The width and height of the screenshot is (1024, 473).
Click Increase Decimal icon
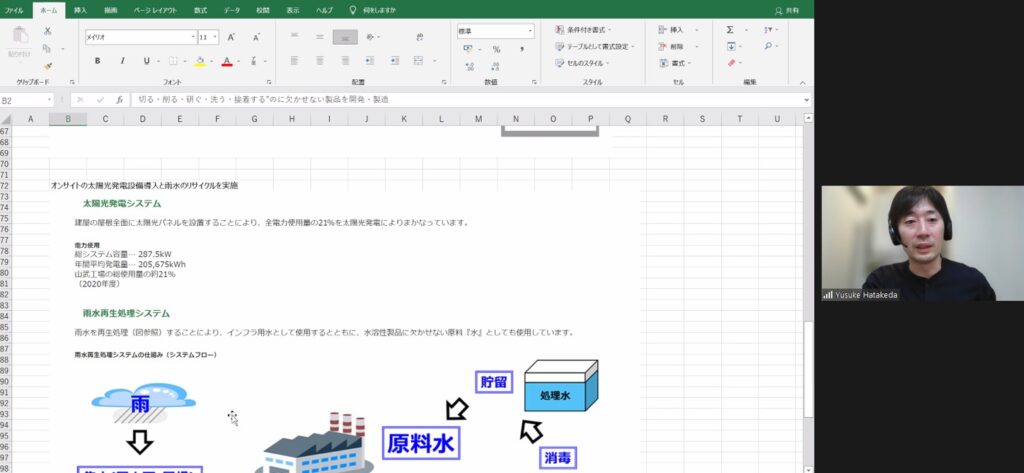coord(470,66)
